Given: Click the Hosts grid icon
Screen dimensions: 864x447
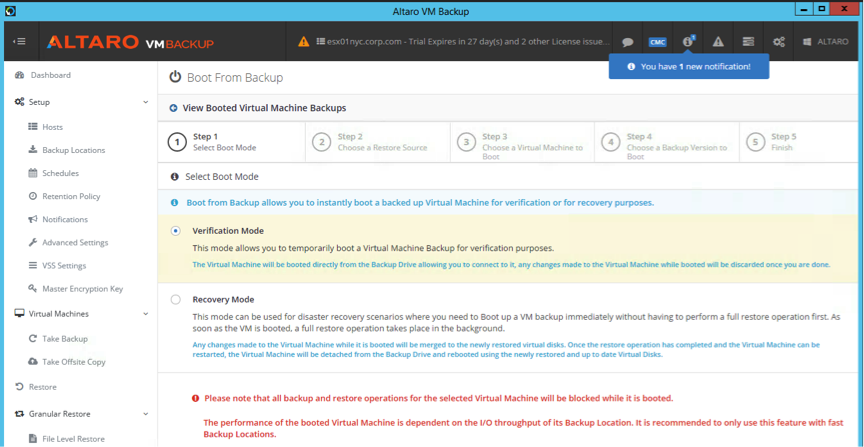Looking at the screenshot, I should pos(33,127).
